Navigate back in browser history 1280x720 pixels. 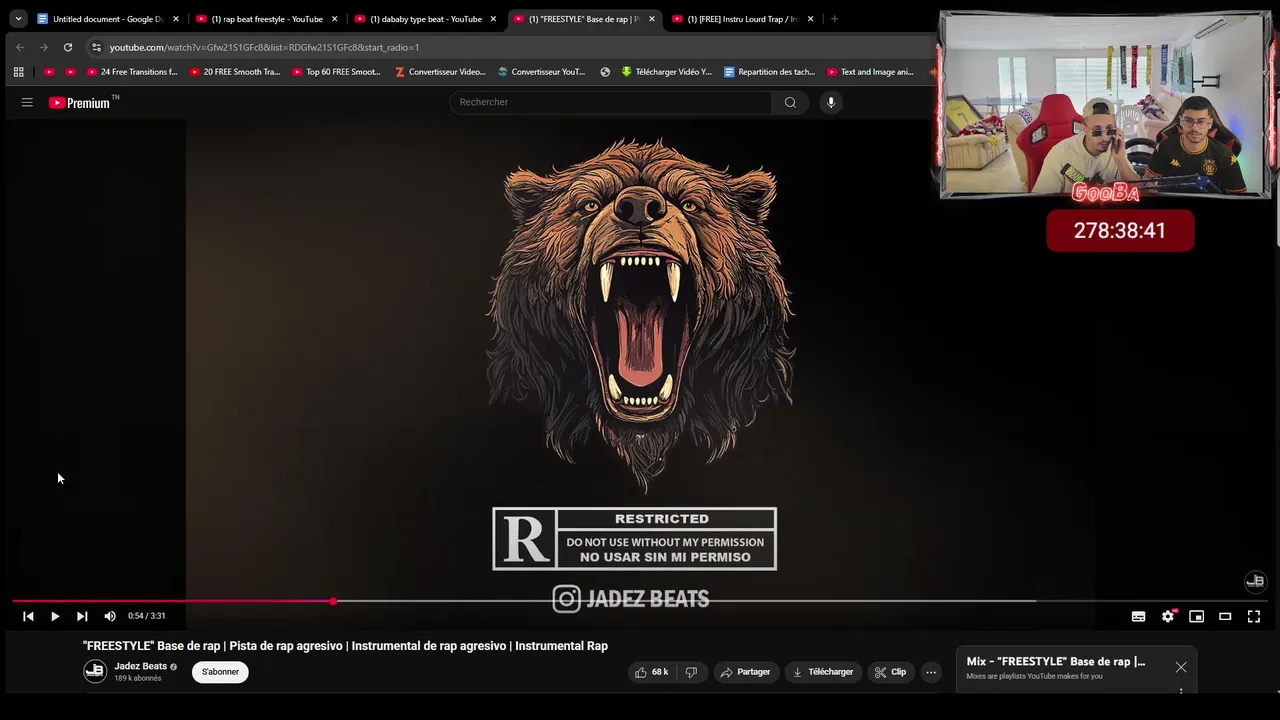19,47
